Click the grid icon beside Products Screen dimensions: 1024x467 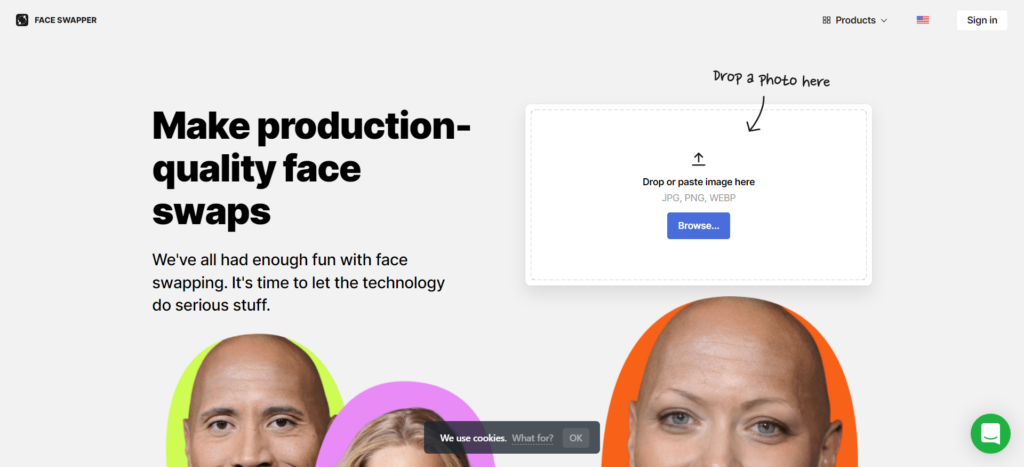click(x=826, y=20)
